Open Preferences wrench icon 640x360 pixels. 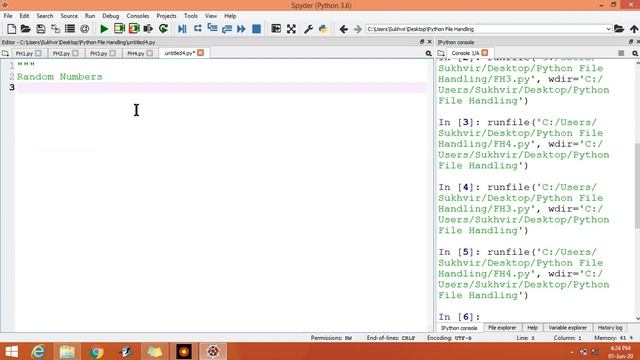pos(308,29)
